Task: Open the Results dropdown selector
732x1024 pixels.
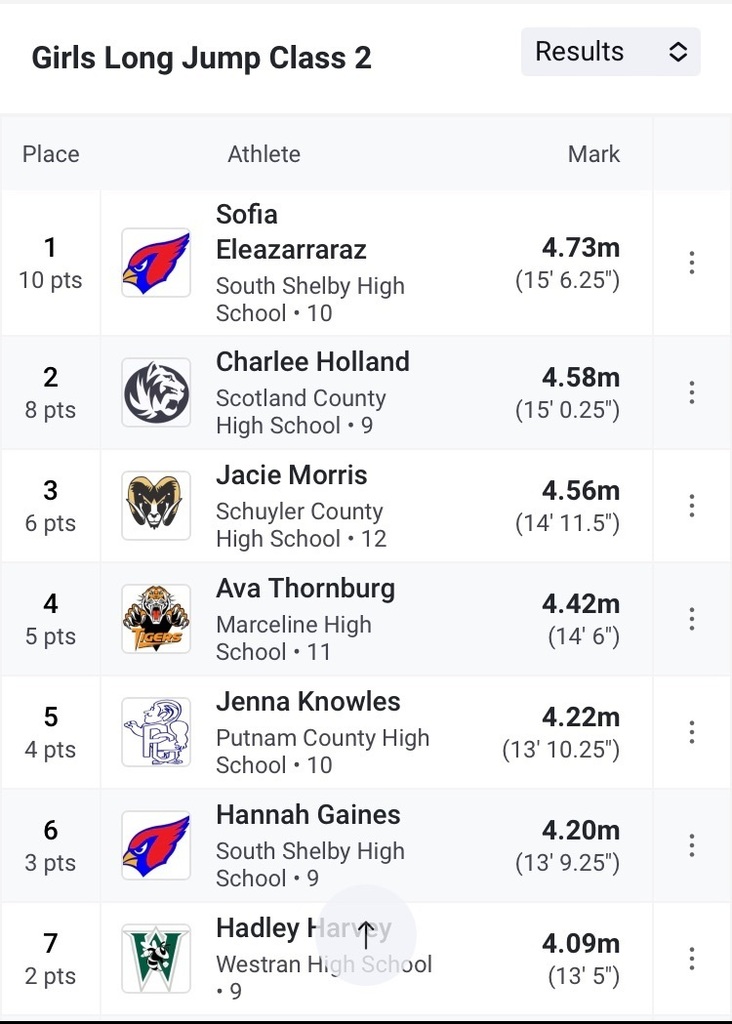Action: point(611,52)
